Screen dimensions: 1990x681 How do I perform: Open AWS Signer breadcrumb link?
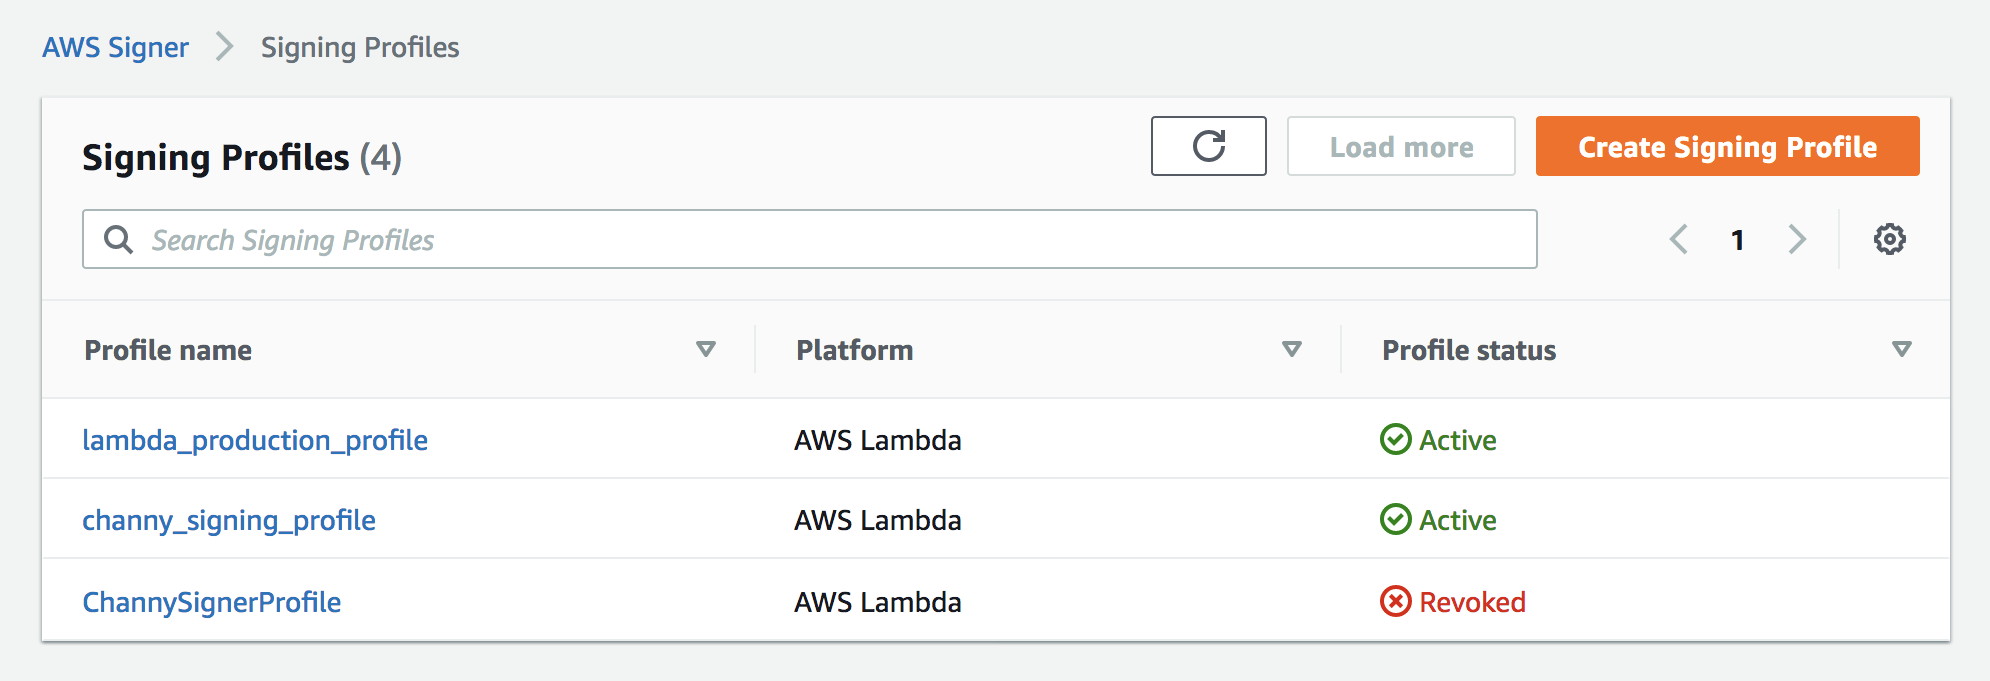[x=115, y=47]
